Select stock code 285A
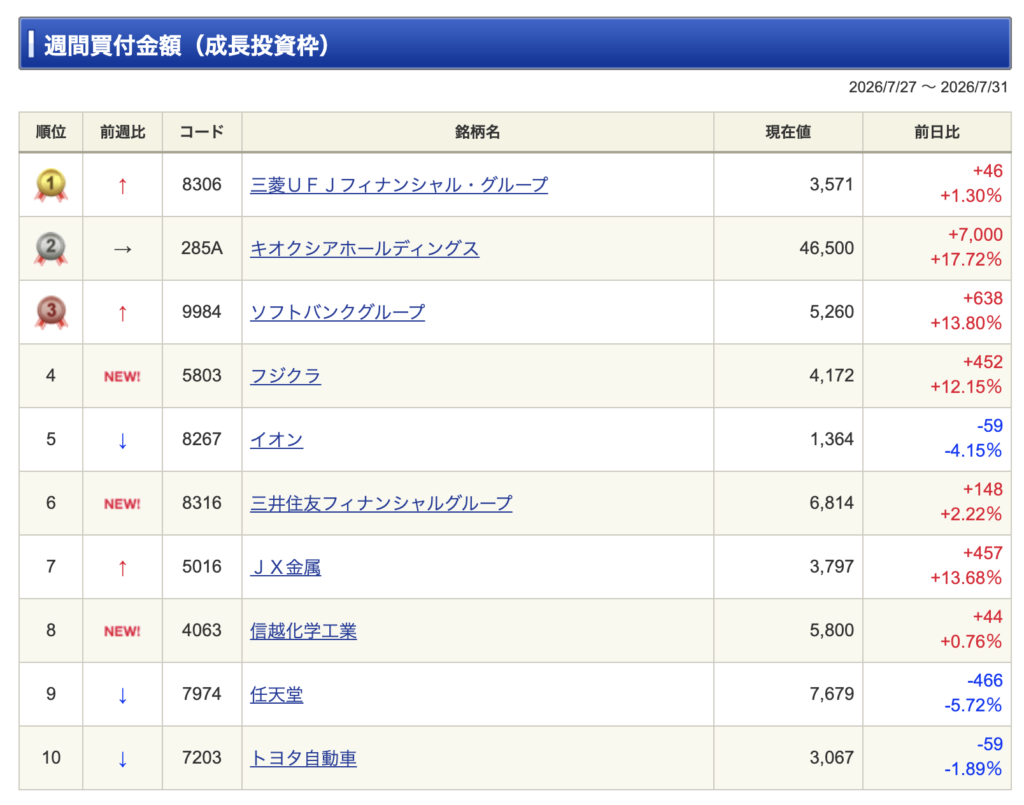 pyautogui.click(x=202, y=248)
